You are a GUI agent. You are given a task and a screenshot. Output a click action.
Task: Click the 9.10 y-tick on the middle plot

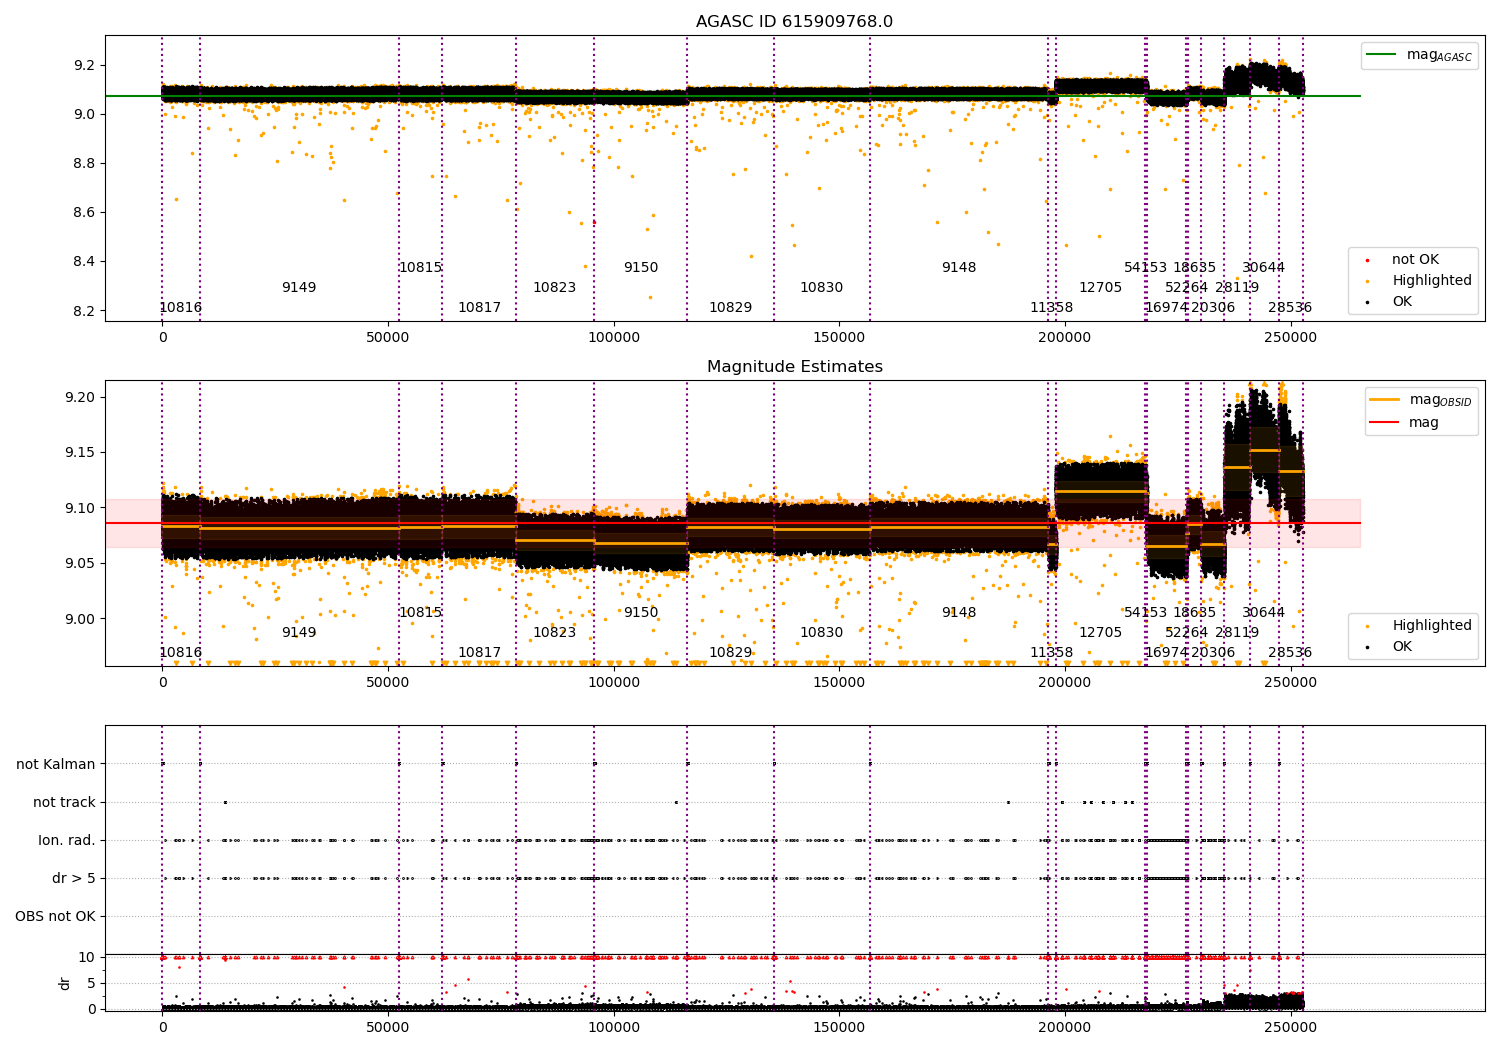(80, 509)
